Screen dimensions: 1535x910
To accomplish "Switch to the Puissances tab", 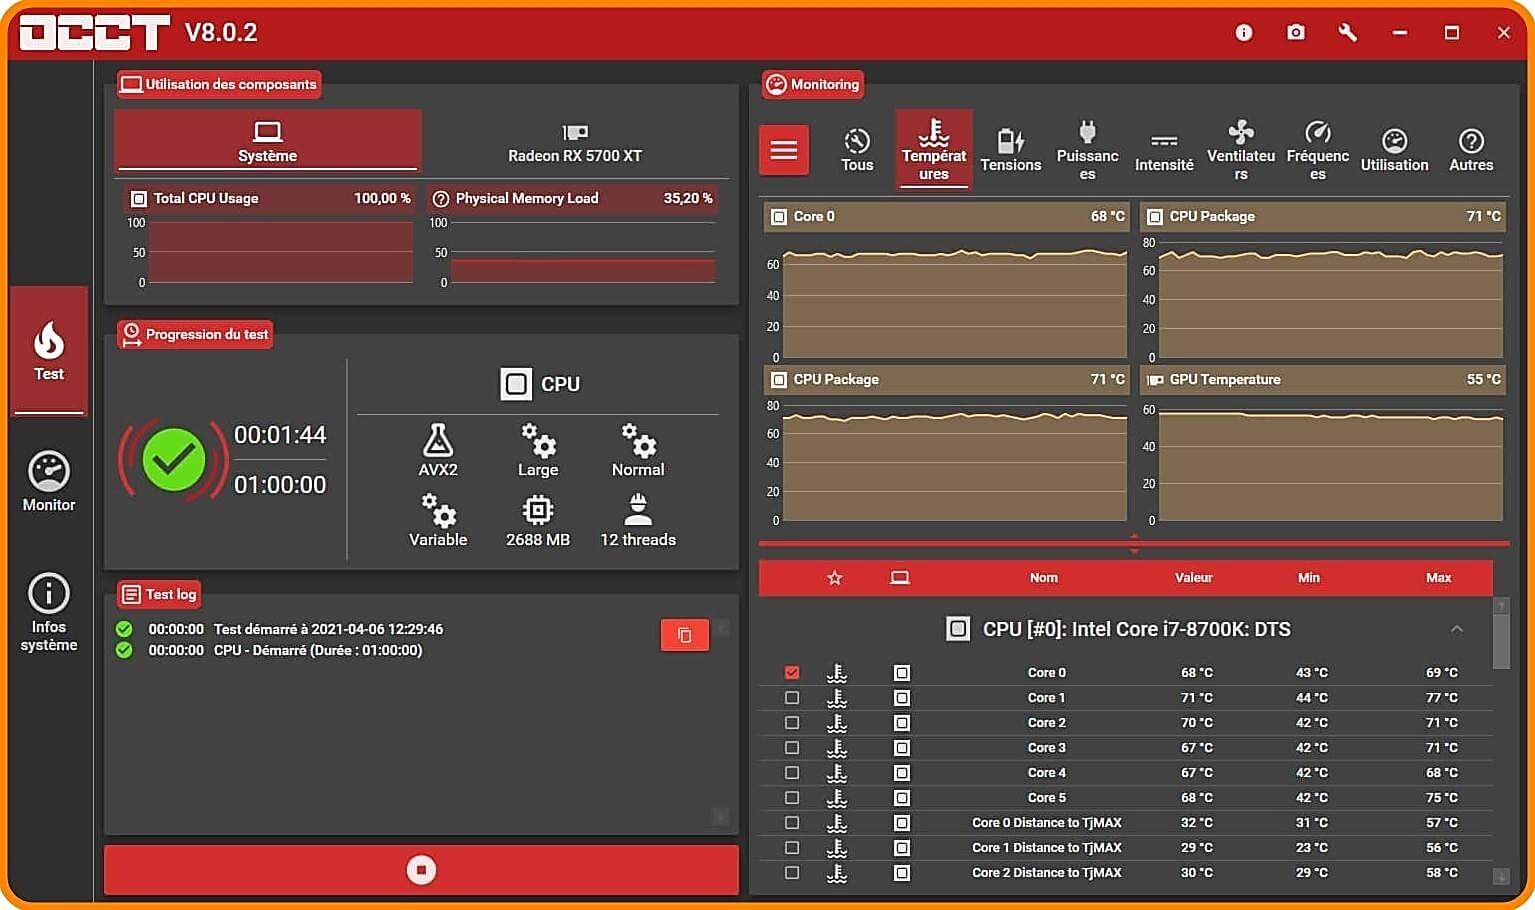I will [x=1088, y=150].
